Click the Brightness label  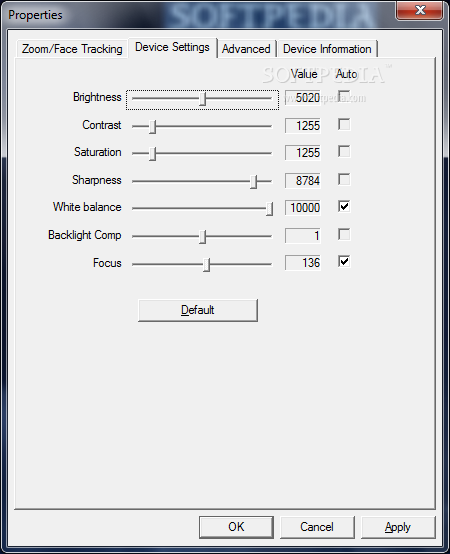coord(97,97)
